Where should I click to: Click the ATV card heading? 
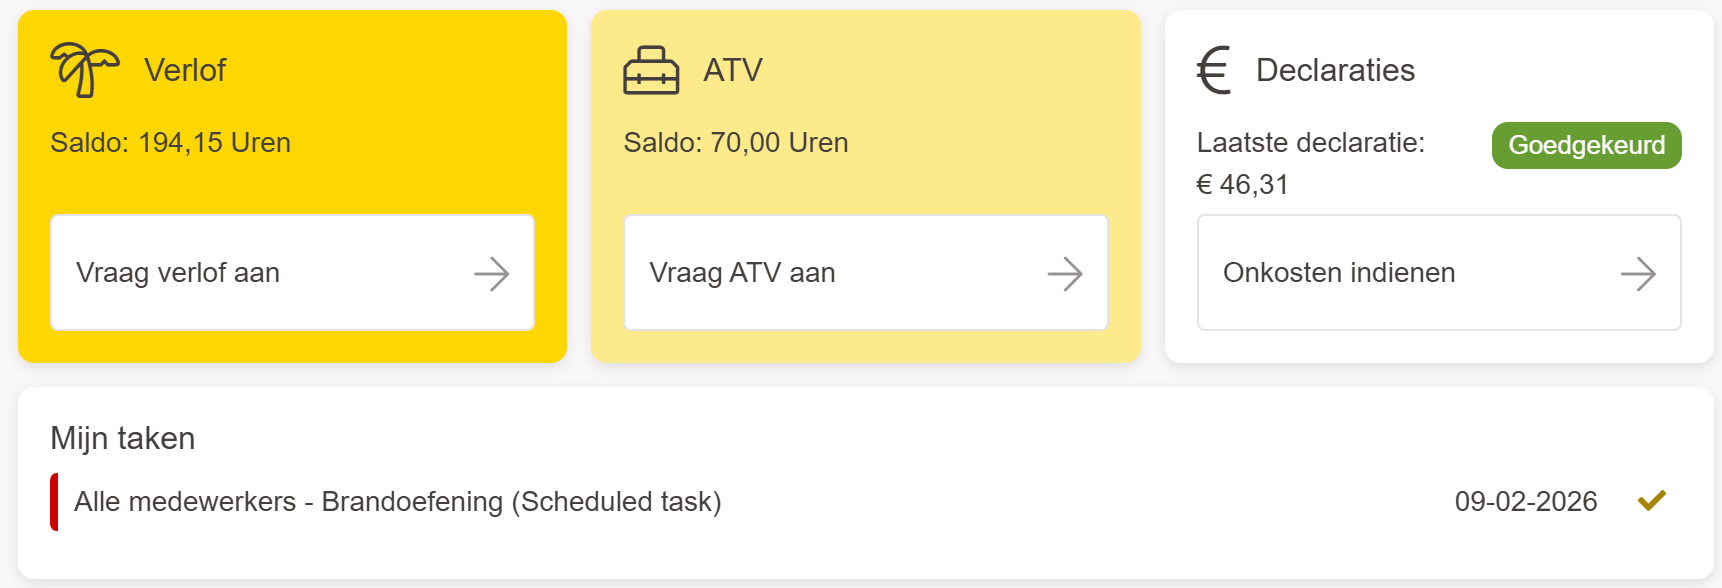click(x=733, y=70)
